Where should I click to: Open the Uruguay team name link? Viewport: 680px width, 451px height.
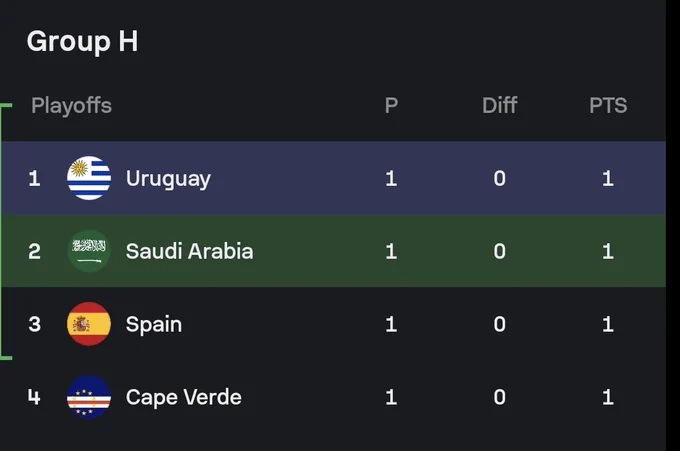(168, 179)
